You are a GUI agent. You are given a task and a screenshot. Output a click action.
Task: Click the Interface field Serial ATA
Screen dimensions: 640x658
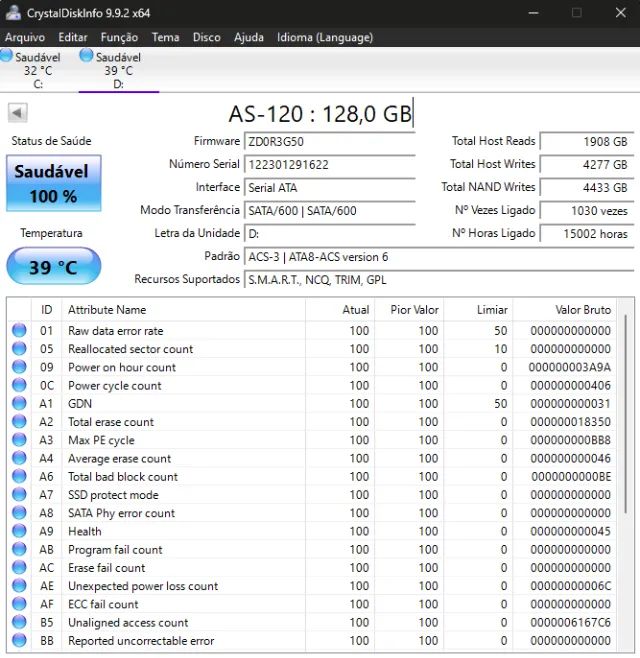pyautogui.click(x=329, y=188)
